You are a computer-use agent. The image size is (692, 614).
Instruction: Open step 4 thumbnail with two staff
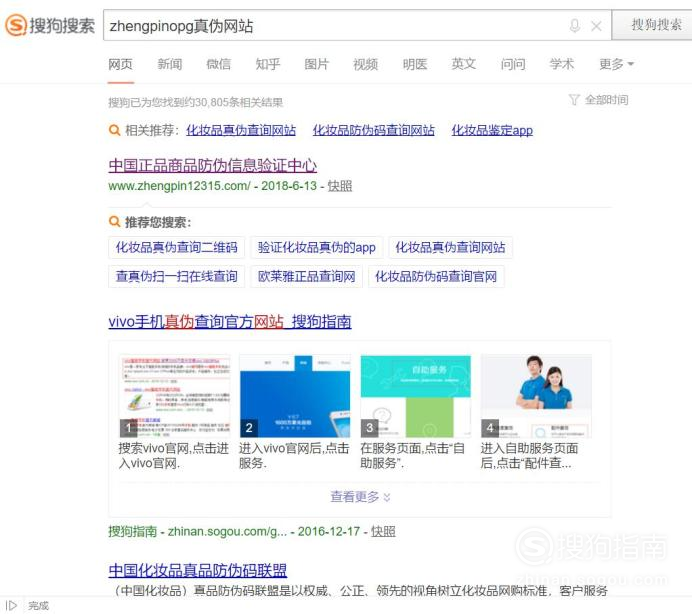(536, 396)
